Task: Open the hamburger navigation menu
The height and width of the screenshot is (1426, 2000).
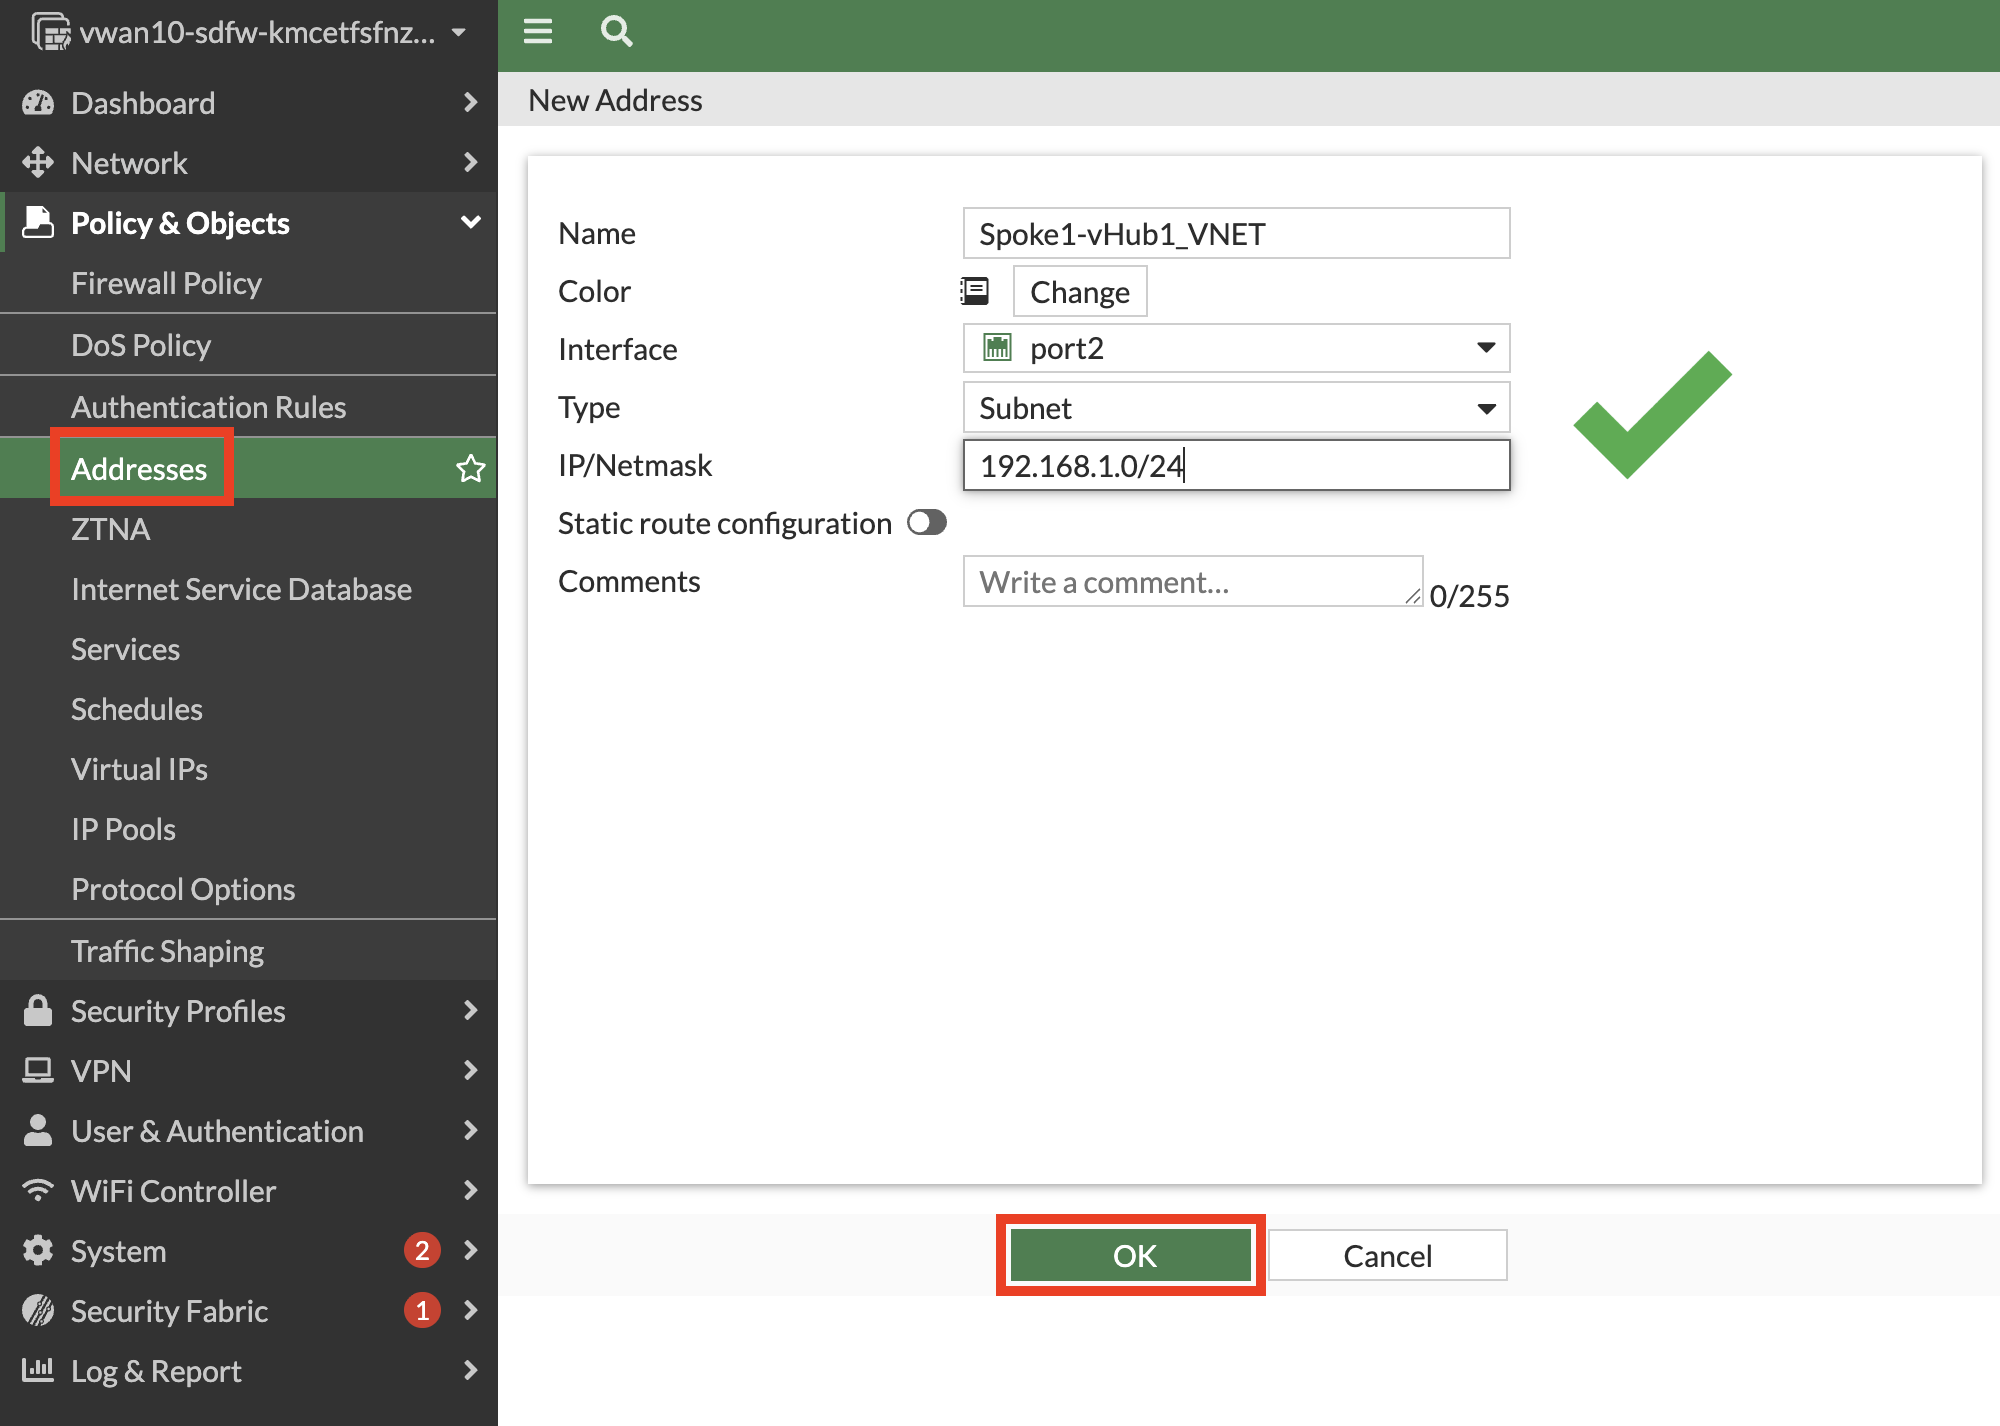Action: click(537, 31)
